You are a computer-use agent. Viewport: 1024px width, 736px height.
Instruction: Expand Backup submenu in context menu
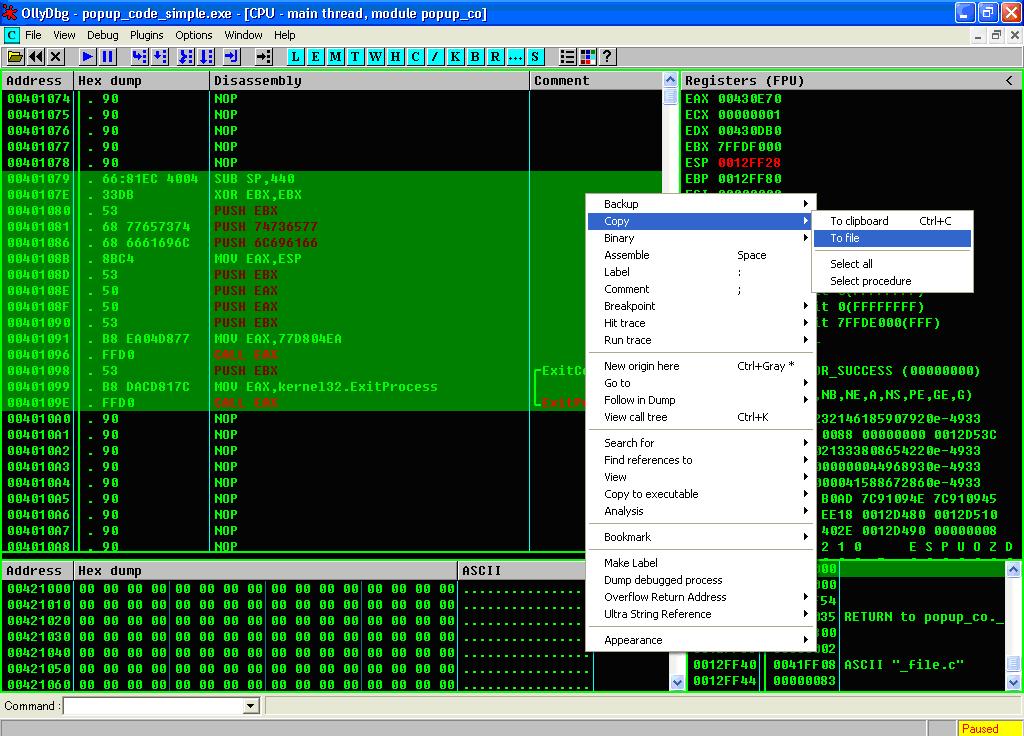pos(700,204)
